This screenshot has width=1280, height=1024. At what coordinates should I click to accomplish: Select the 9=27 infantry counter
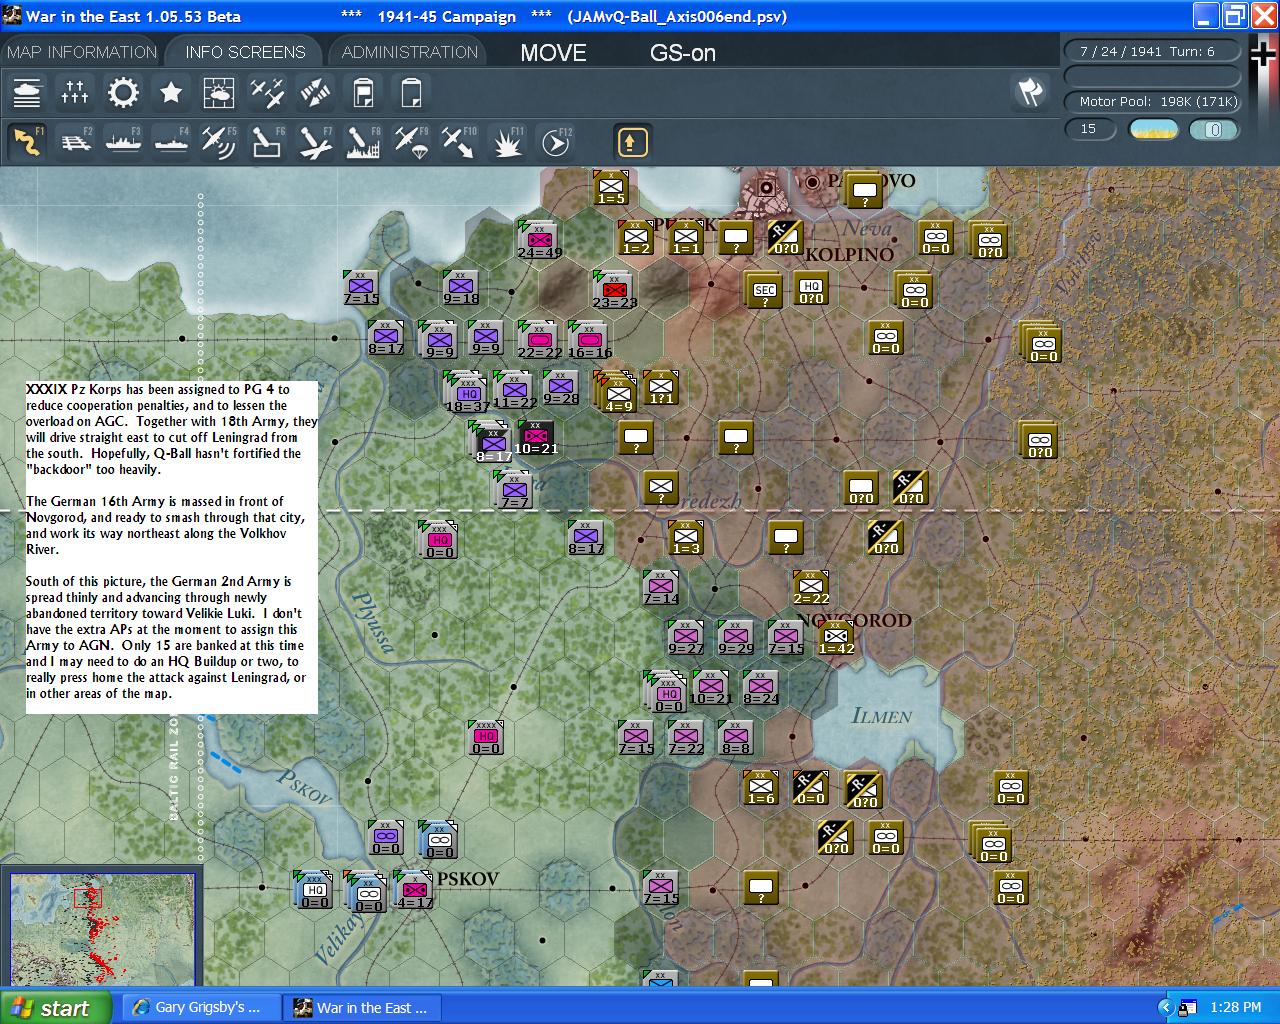point(686,637)
